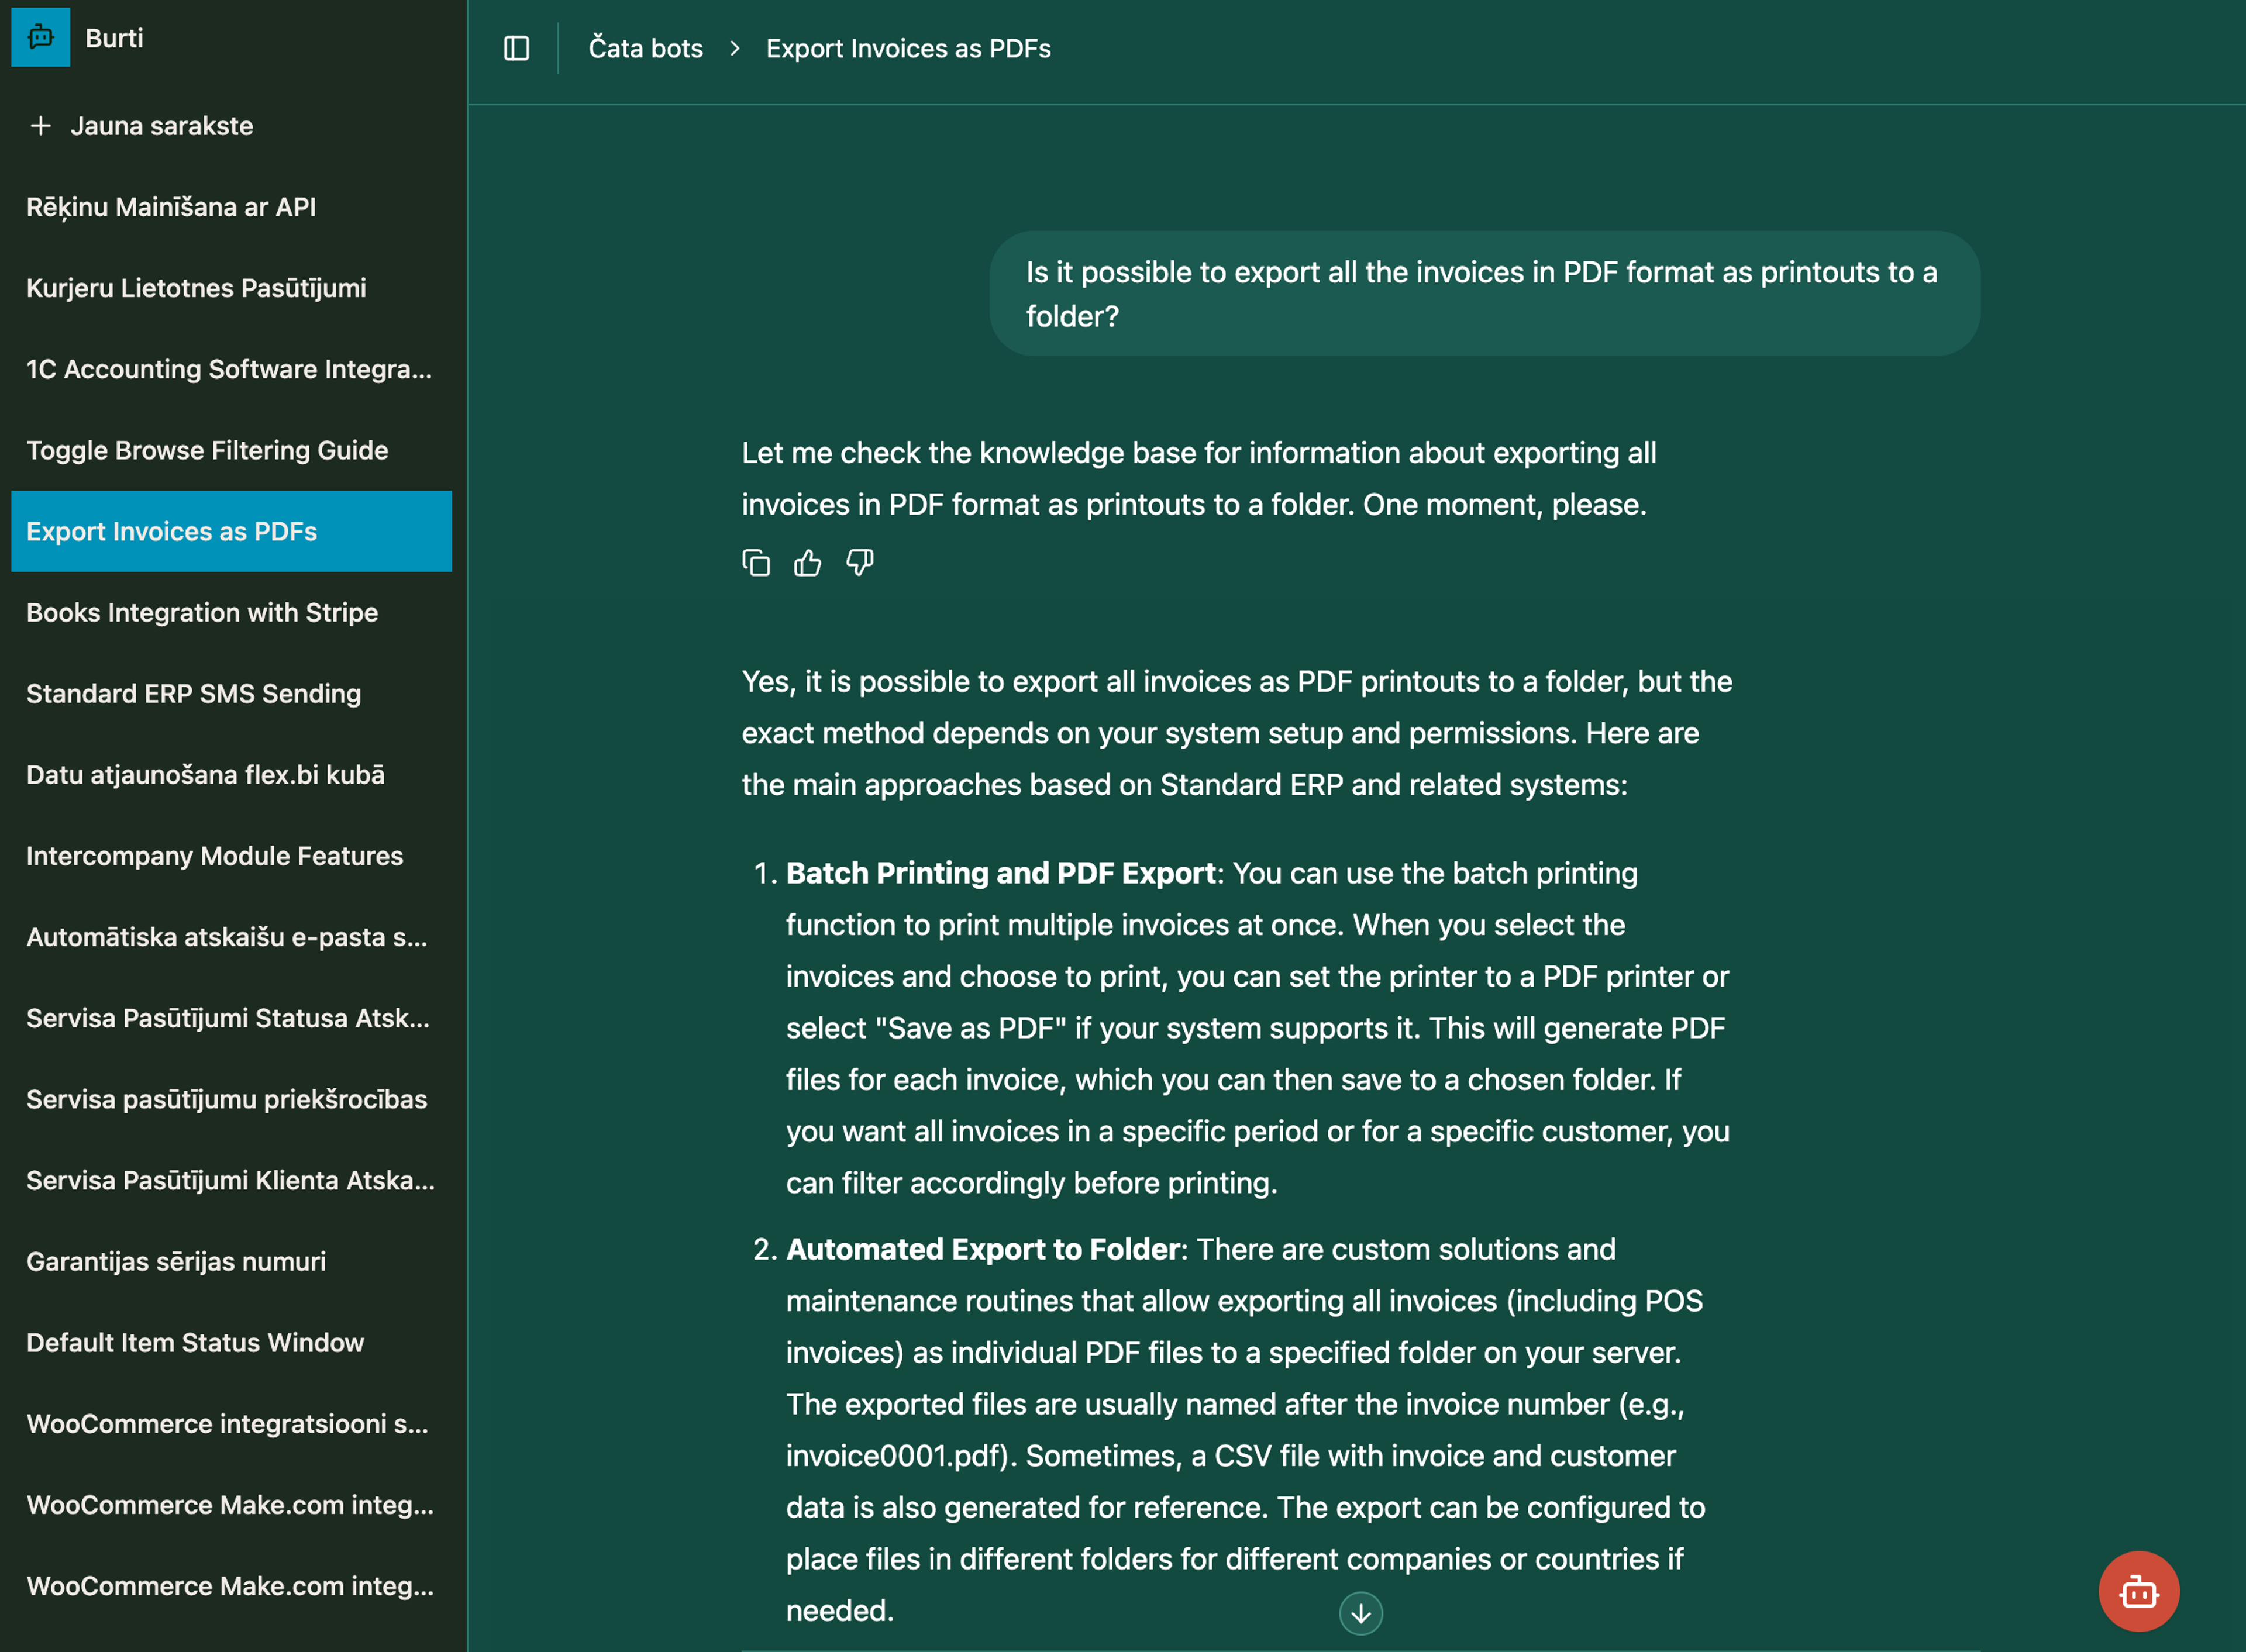The image size is (2246, 1652).
Task: Open the Datu atjaunošana flex.bi kubā chat
Action: pyautogui.click(x=231, y=774)
